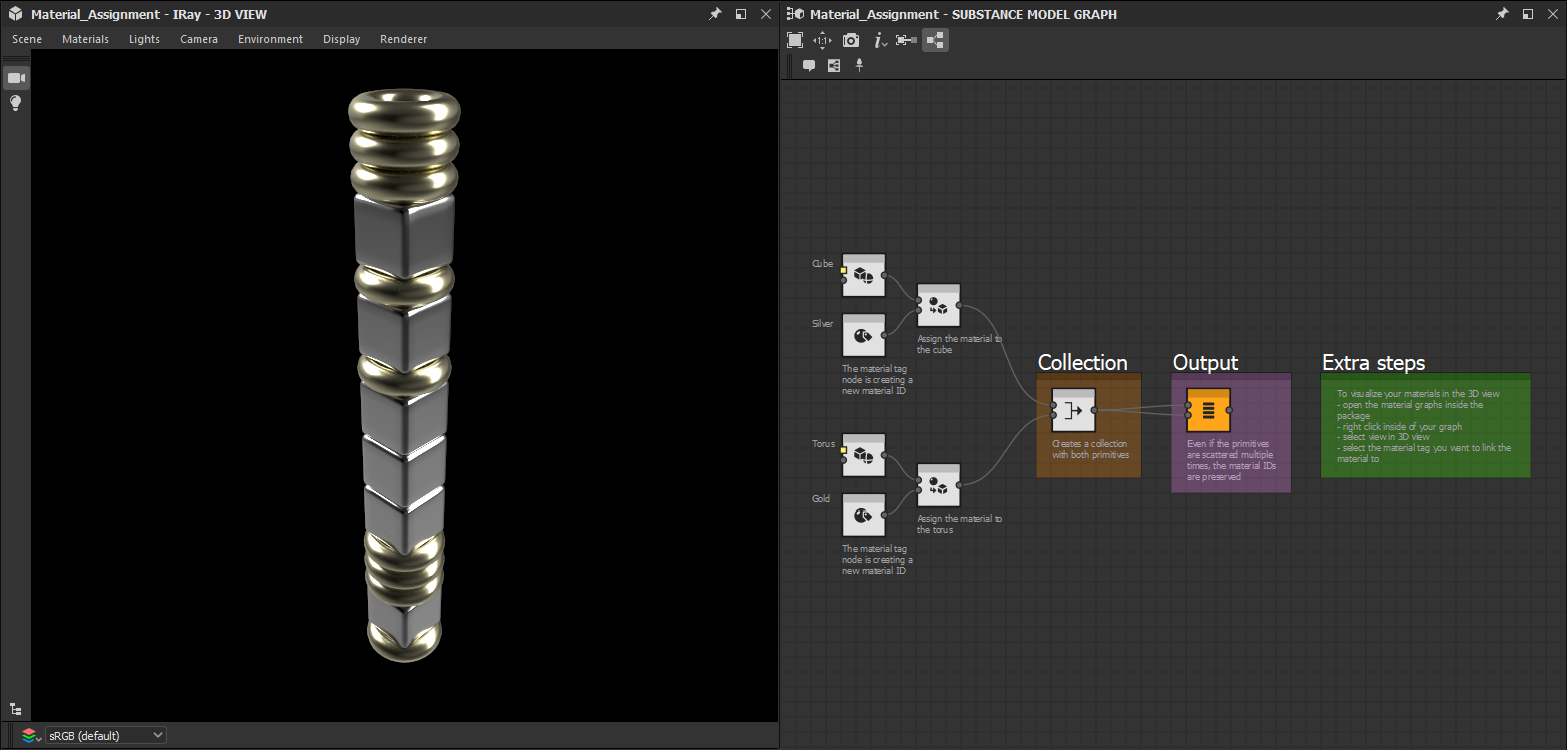Select the light bulb icon in the 3D view sidebar
This screenshot has height=750, width=1567.
tap(15, 103)
